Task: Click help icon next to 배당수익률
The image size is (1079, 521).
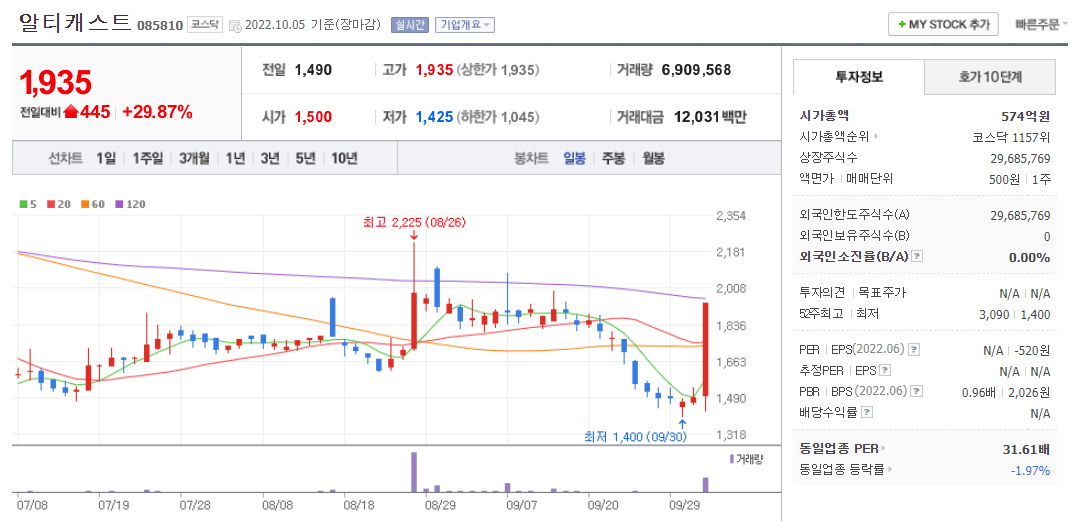Action: pyautogui.click(x=866, y=412)
